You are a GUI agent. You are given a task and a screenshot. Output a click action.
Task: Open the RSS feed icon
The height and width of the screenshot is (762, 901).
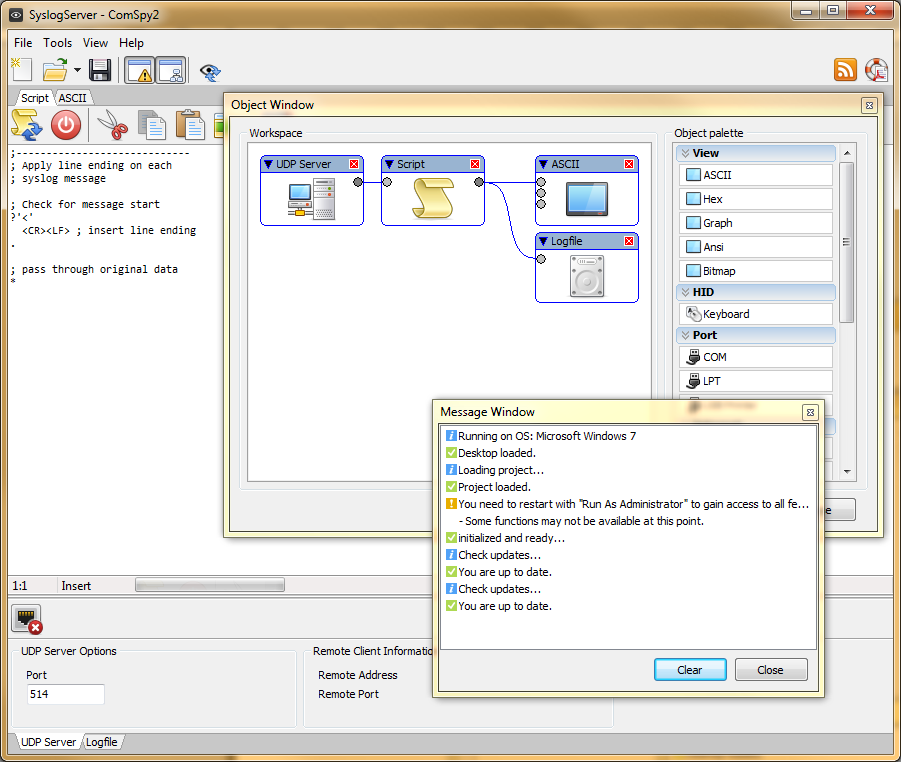coord(845,70)
